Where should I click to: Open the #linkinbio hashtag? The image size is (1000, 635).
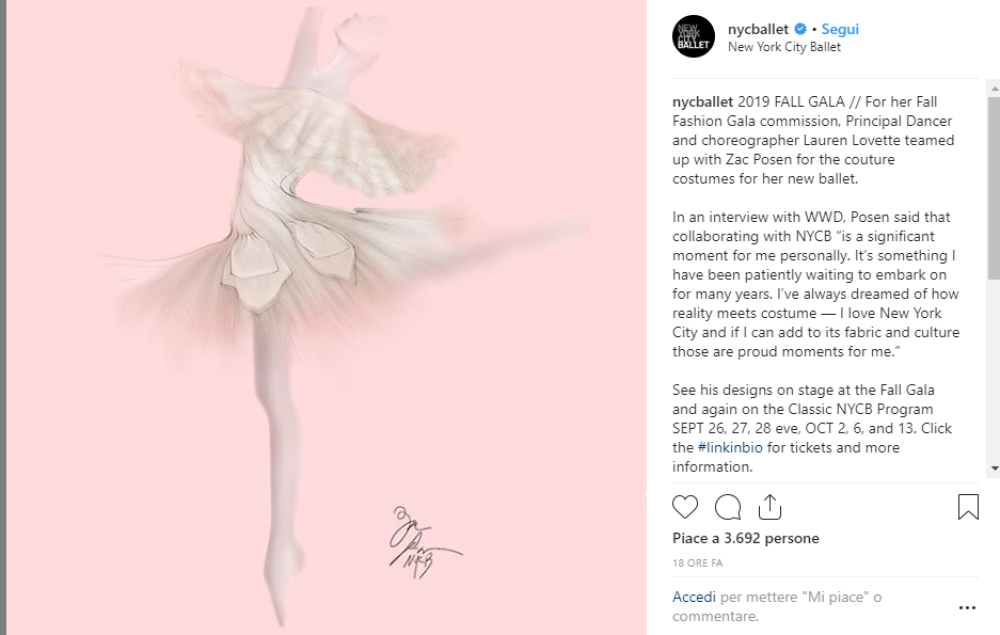[x=730, y=448]
